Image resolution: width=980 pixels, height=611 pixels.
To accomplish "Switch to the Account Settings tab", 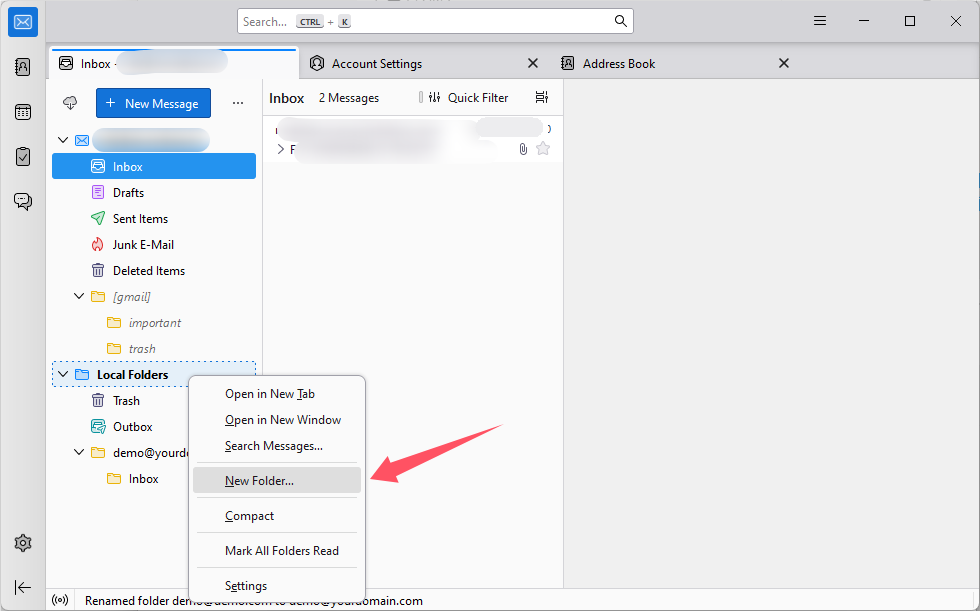I will 376,64.
